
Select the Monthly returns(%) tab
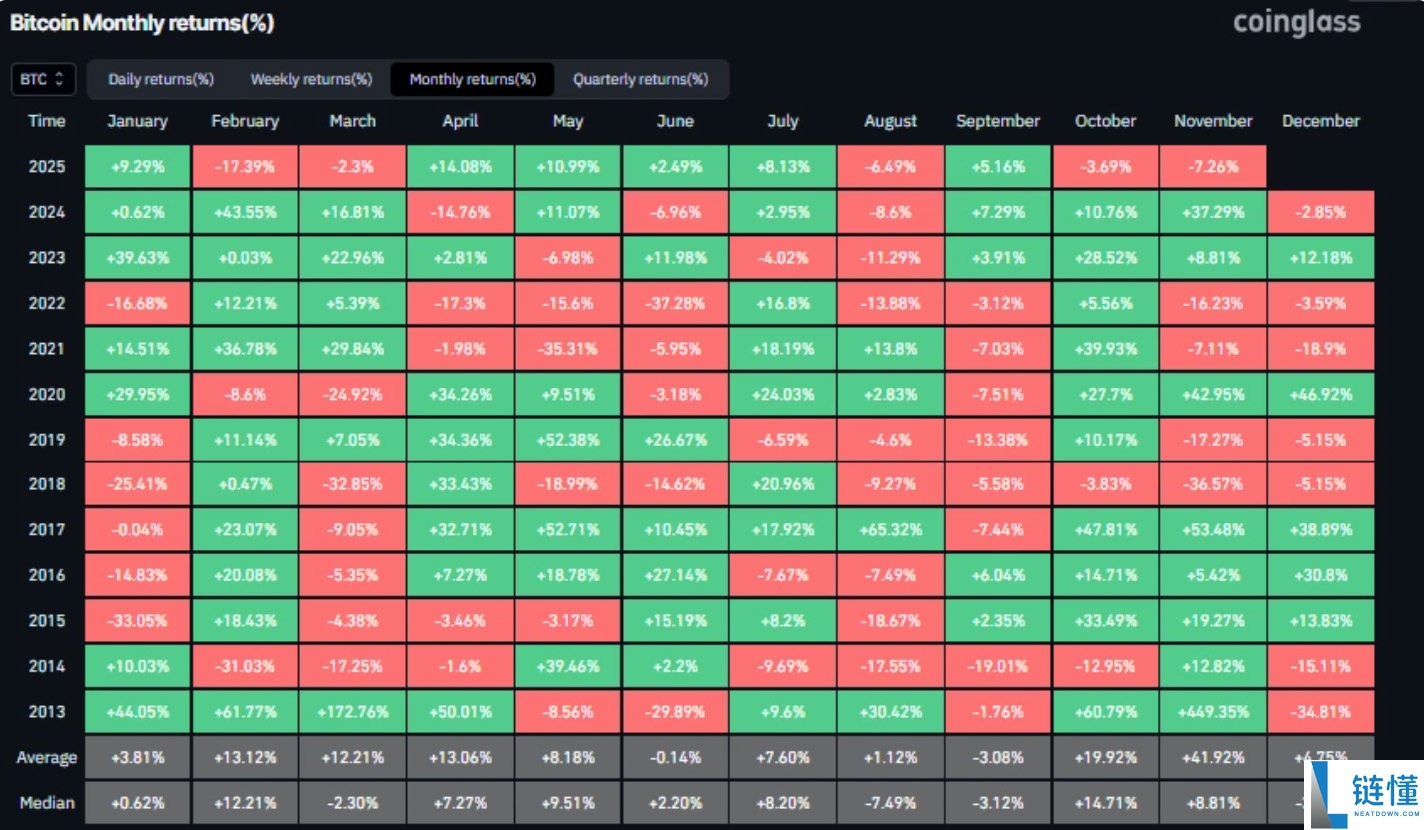[x=472, y=79]
